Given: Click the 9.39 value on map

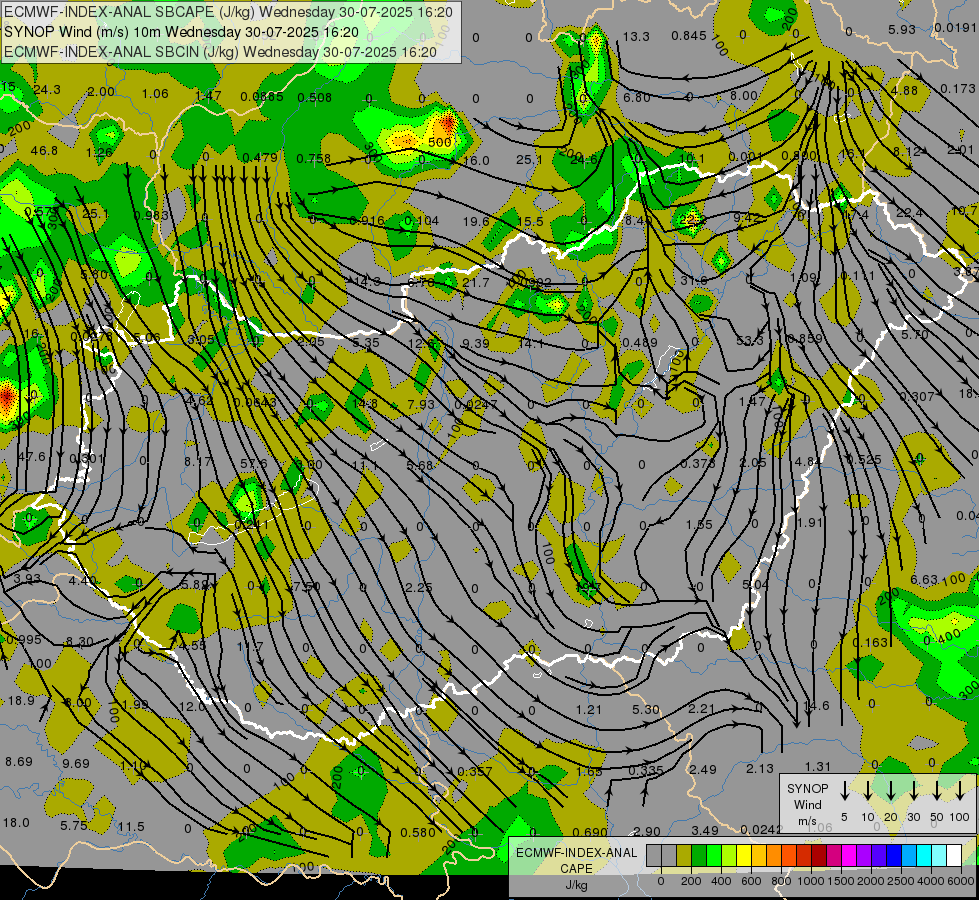Looking at the screenshot, I should coord(475,343).
